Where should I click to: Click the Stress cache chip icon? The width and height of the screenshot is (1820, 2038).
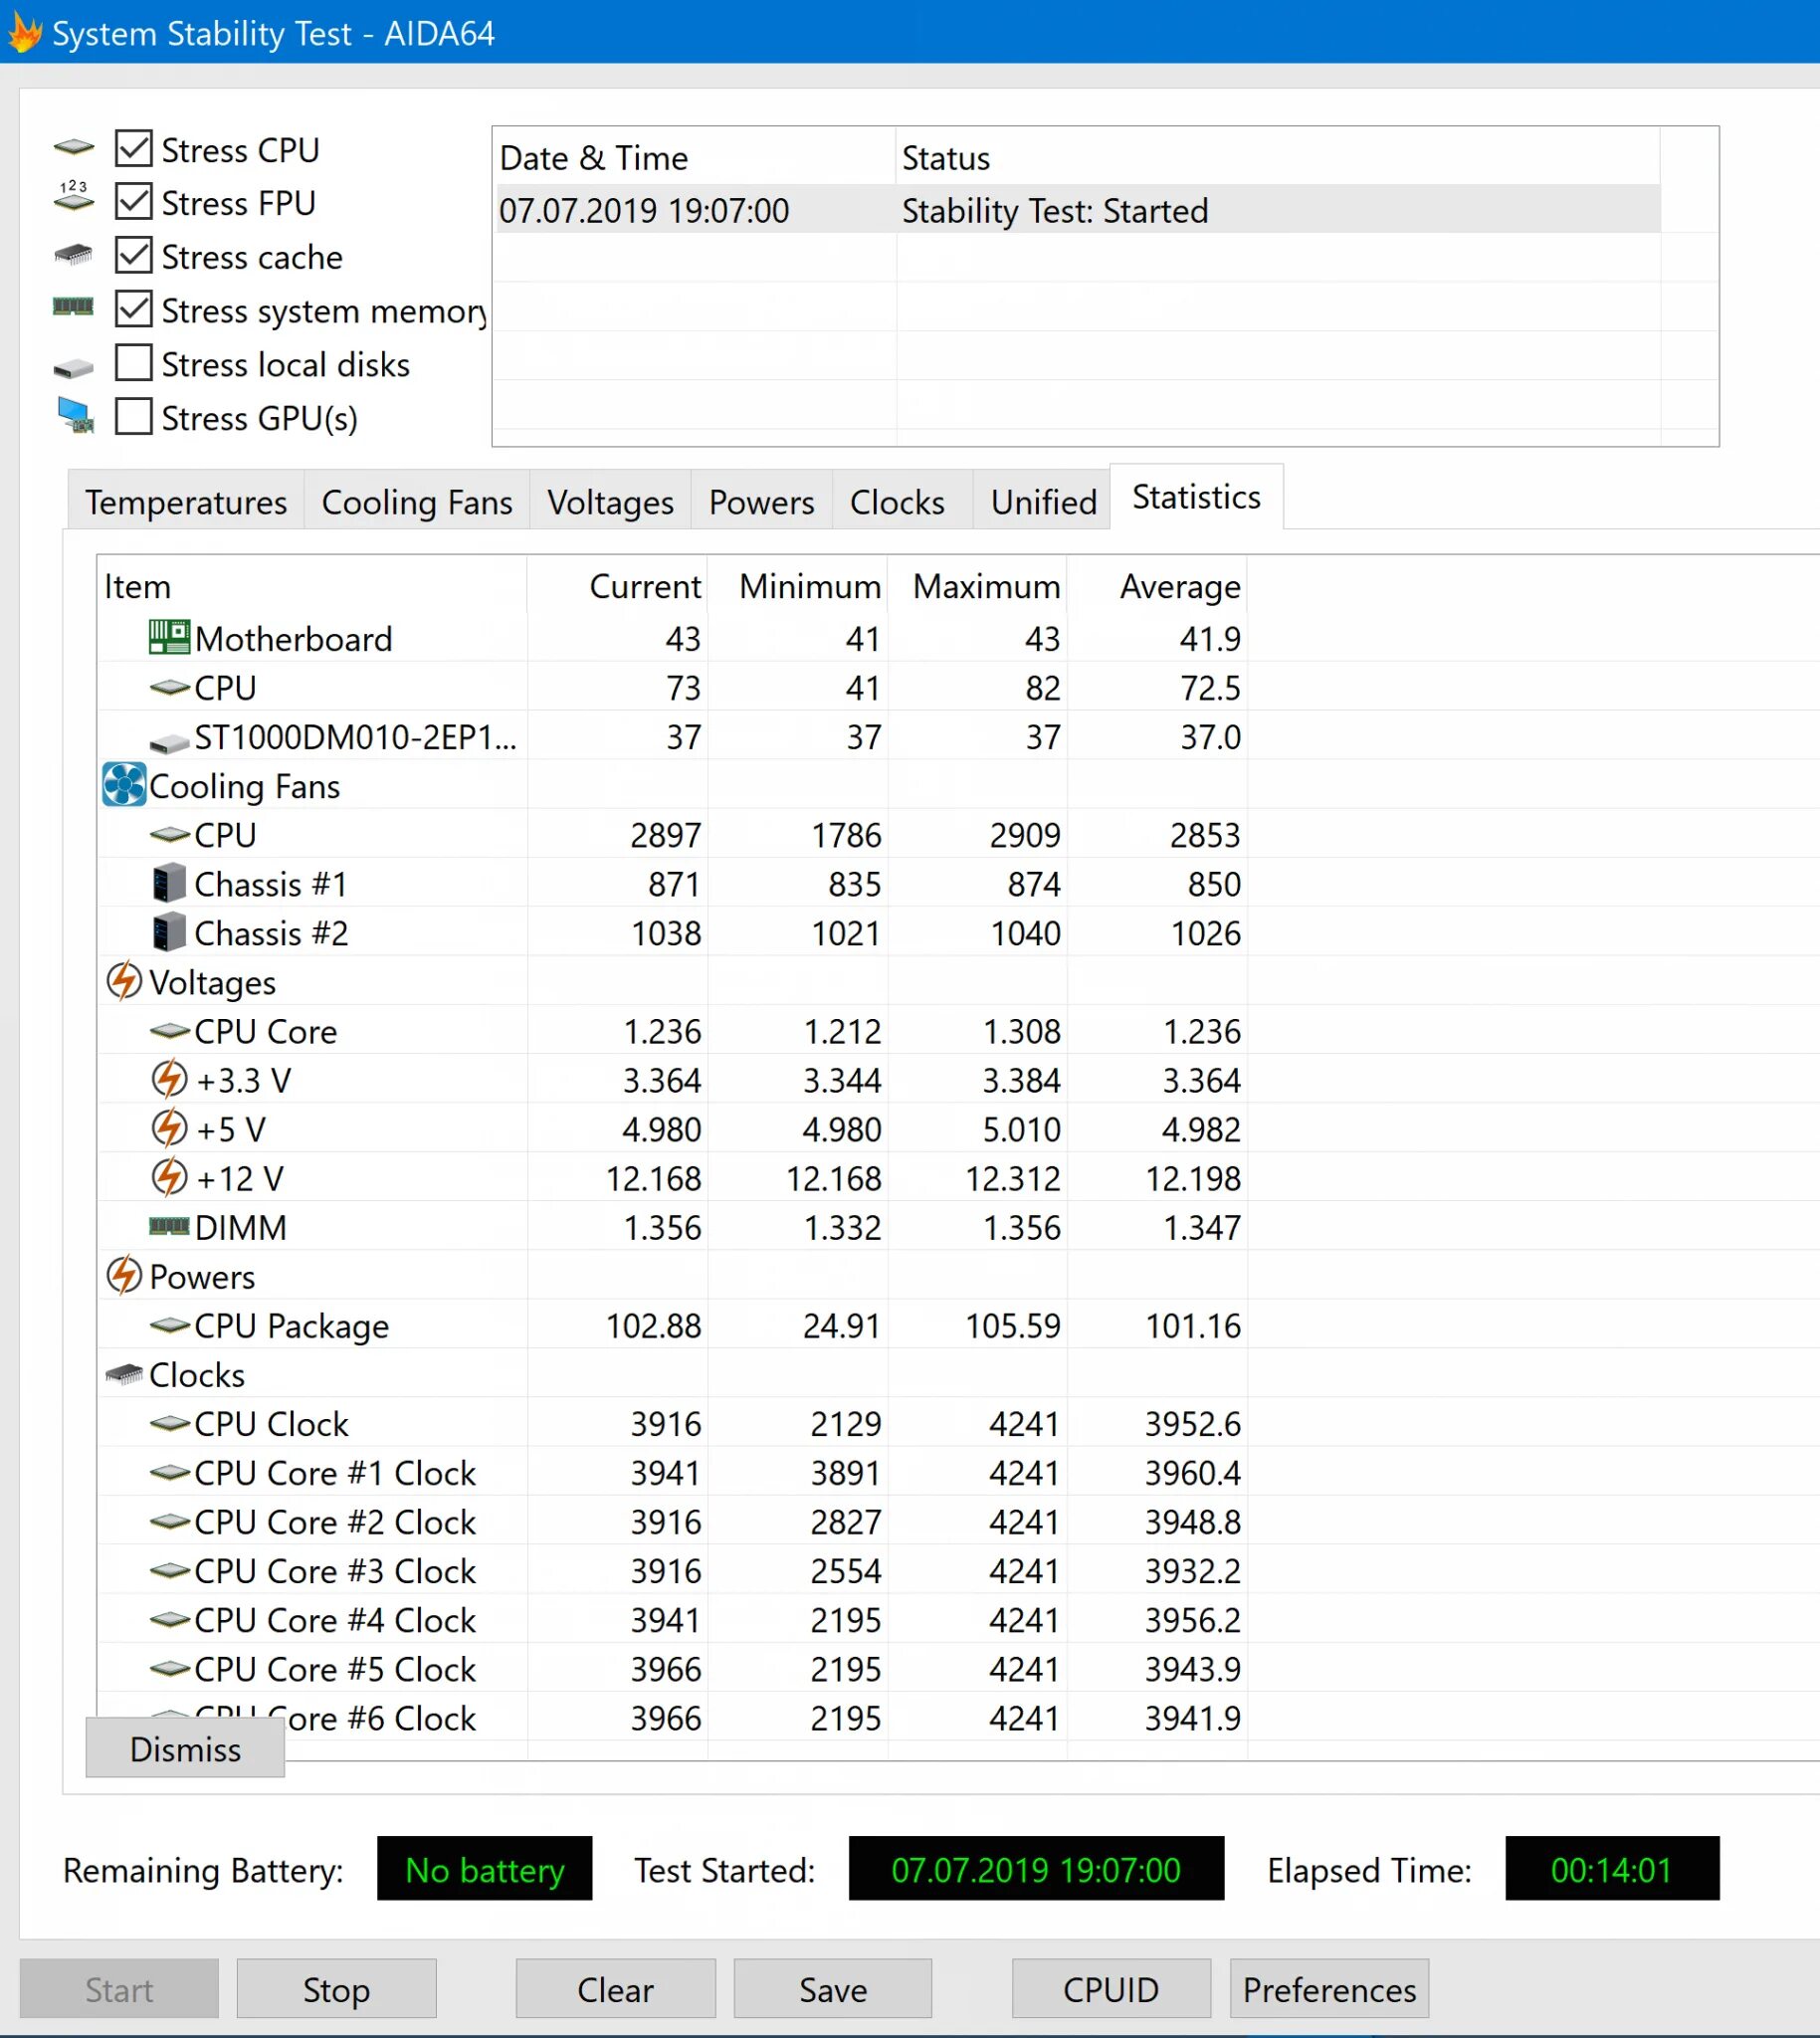pyautogui.click(x=74, y=255)
